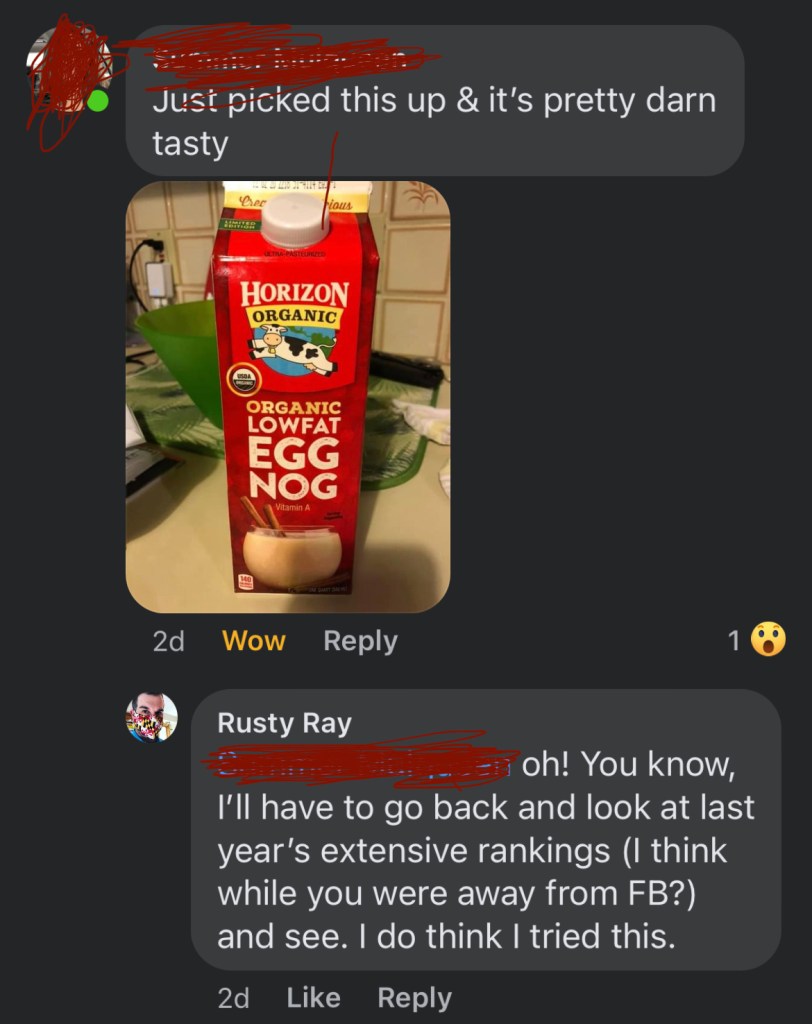The height and width of the screenshot is (1024, 812).
Task: Reply to the eggnog photo comment
Action: tap(361, 641)
